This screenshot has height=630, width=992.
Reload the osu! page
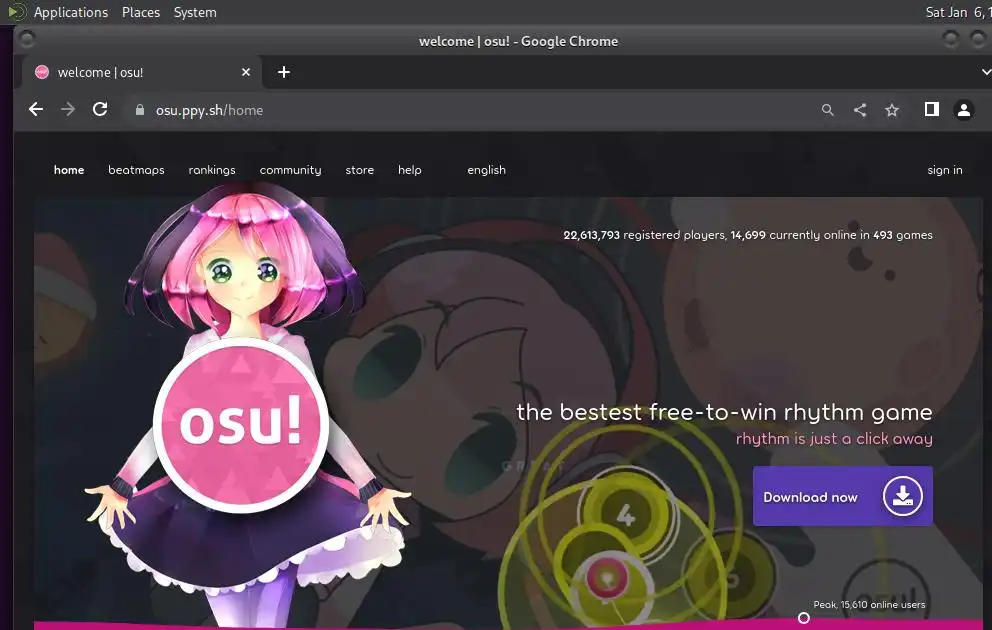[100, 109]
